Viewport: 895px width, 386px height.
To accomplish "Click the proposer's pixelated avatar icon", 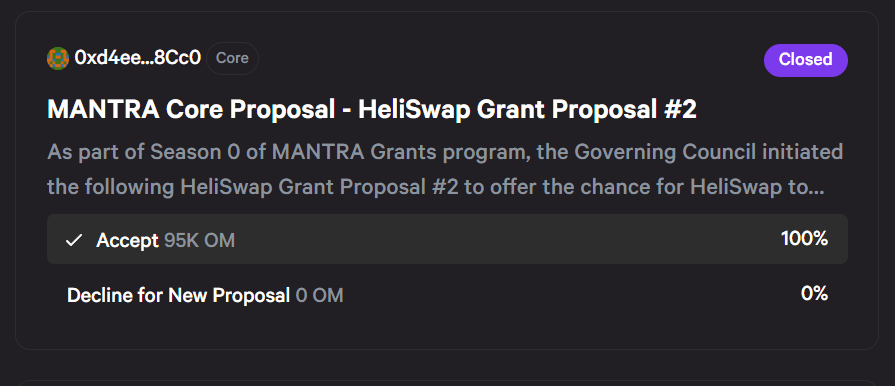I will pos(58,59).
